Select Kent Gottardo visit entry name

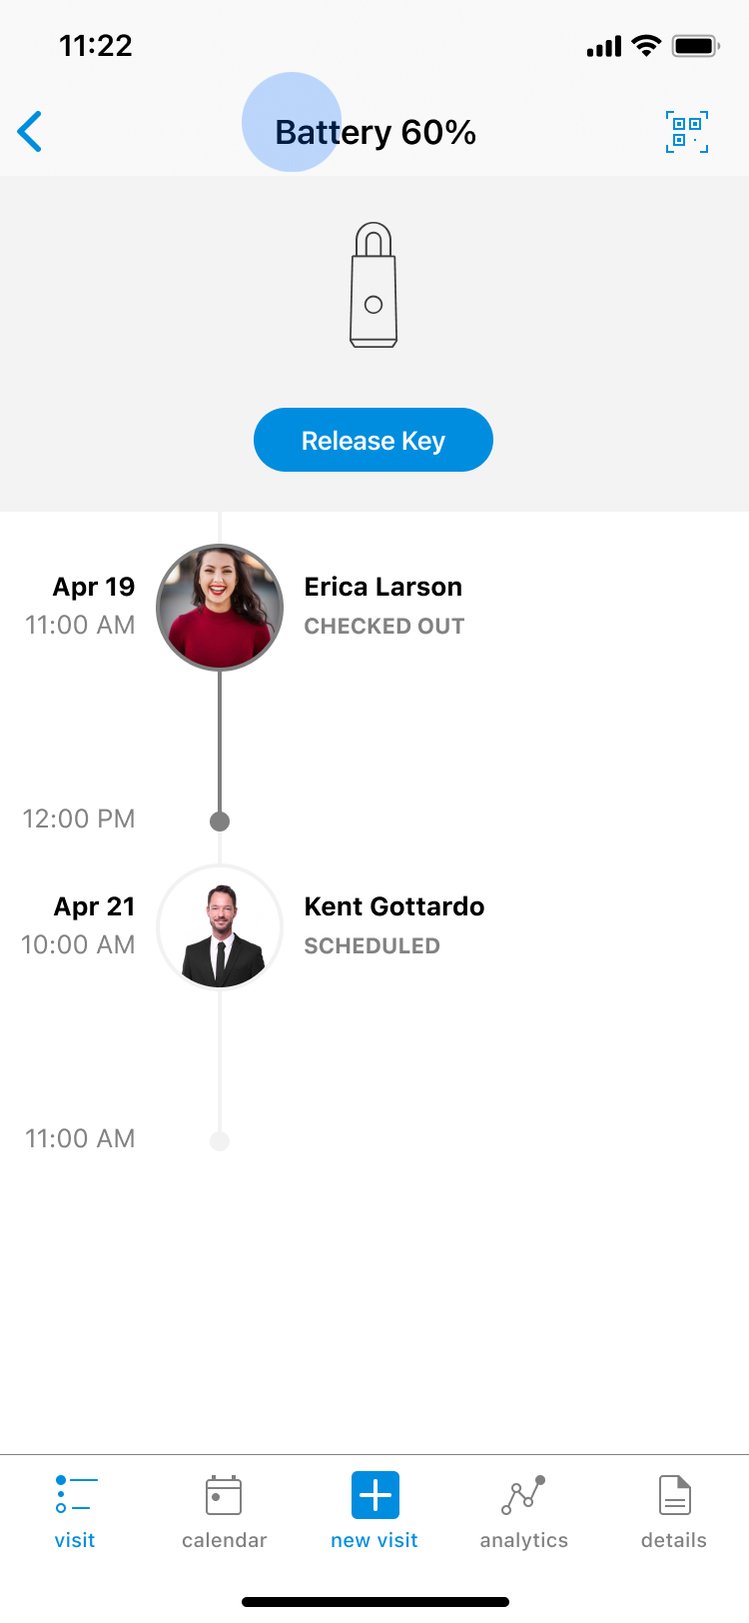click(394, 907)
